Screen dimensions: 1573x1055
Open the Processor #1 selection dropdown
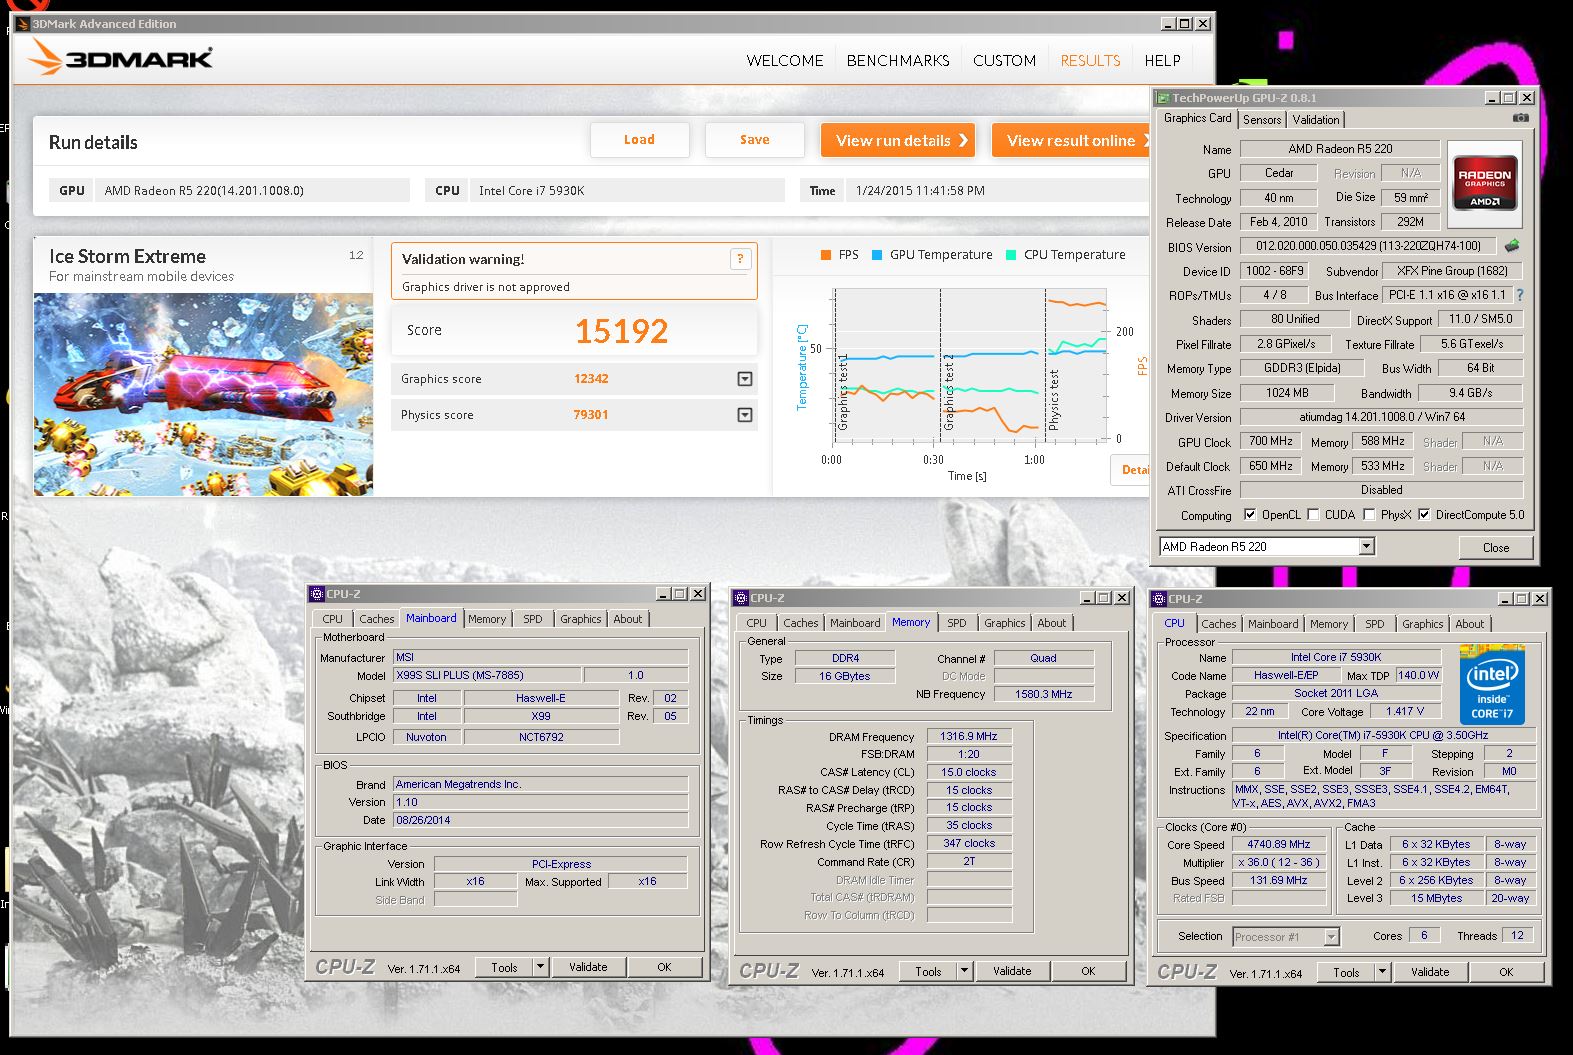pyautogui.click(x=1331, y=937)
